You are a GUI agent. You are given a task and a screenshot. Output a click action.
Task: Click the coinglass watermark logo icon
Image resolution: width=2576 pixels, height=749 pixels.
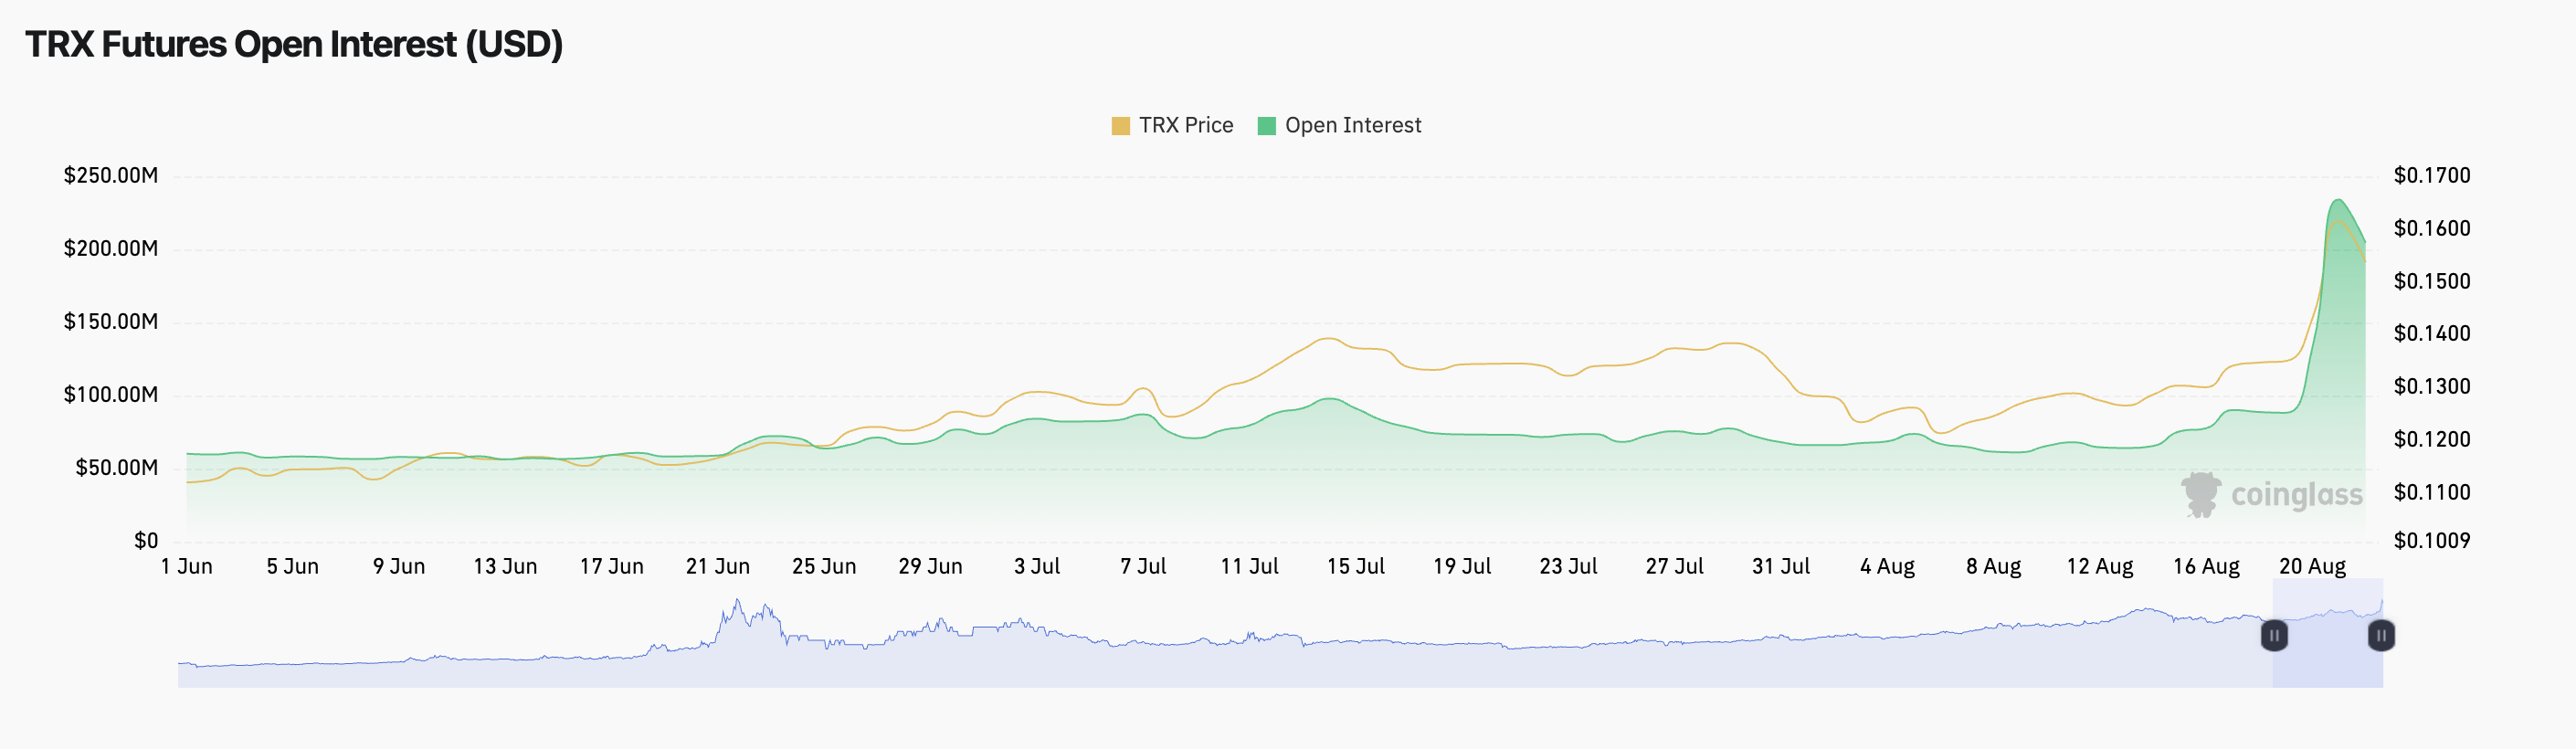tap(2200, 494)
